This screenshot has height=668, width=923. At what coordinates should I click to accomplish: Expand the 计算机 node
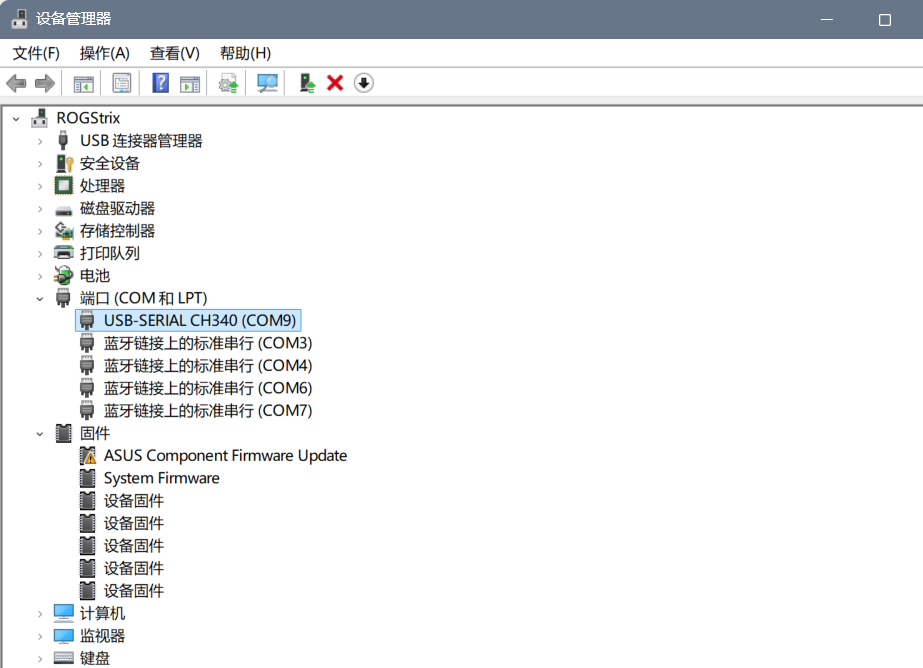(x=40, y=614)
